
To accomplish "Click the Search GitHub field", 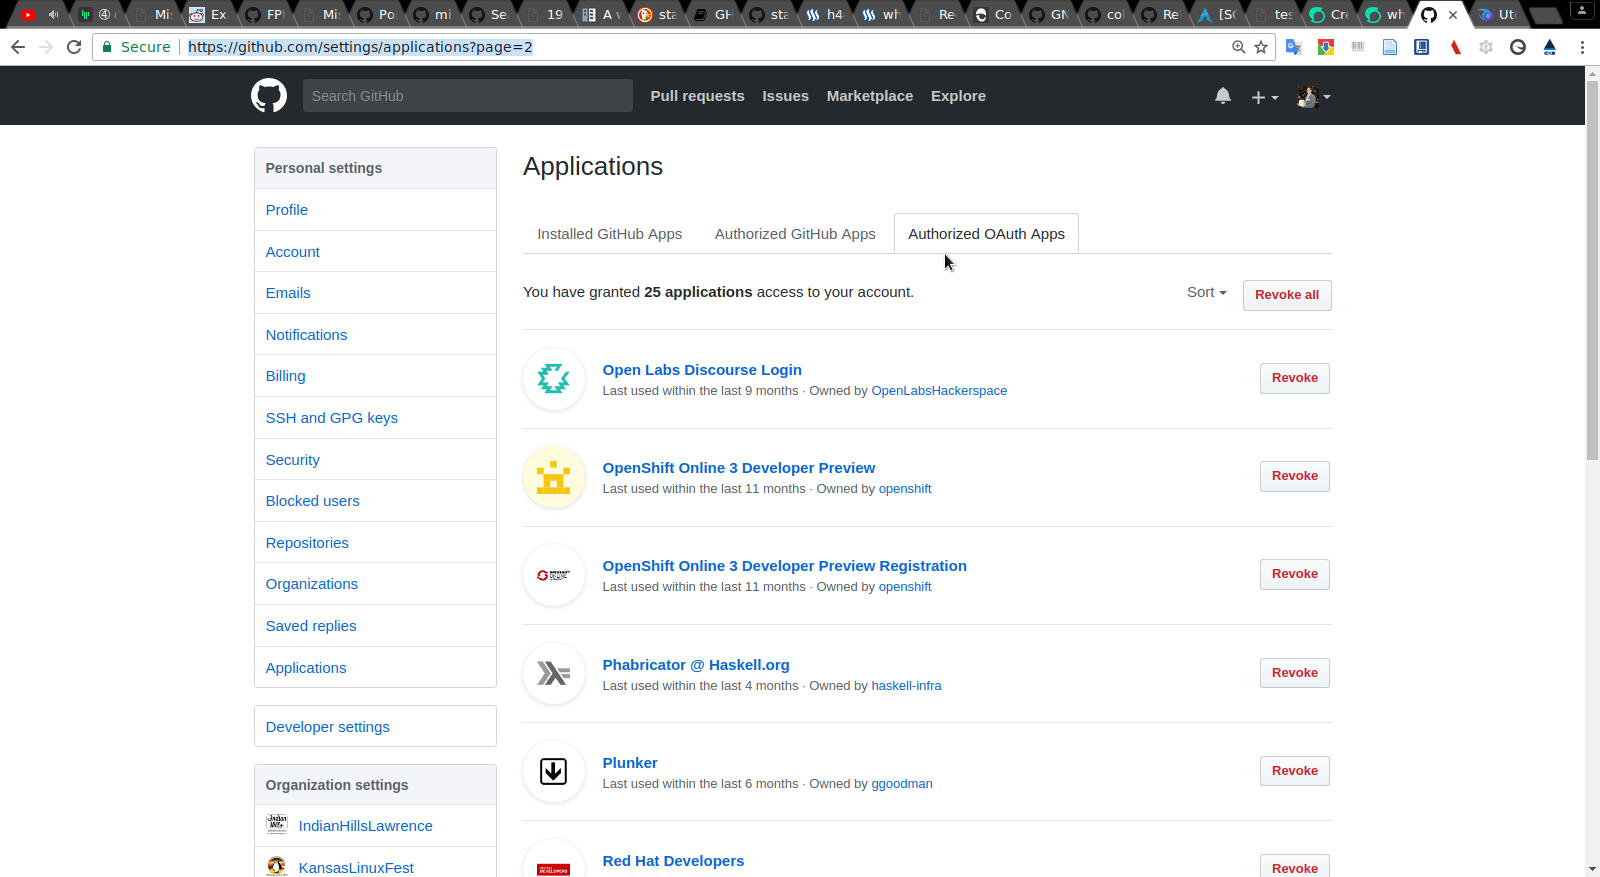I will (467, 96).
